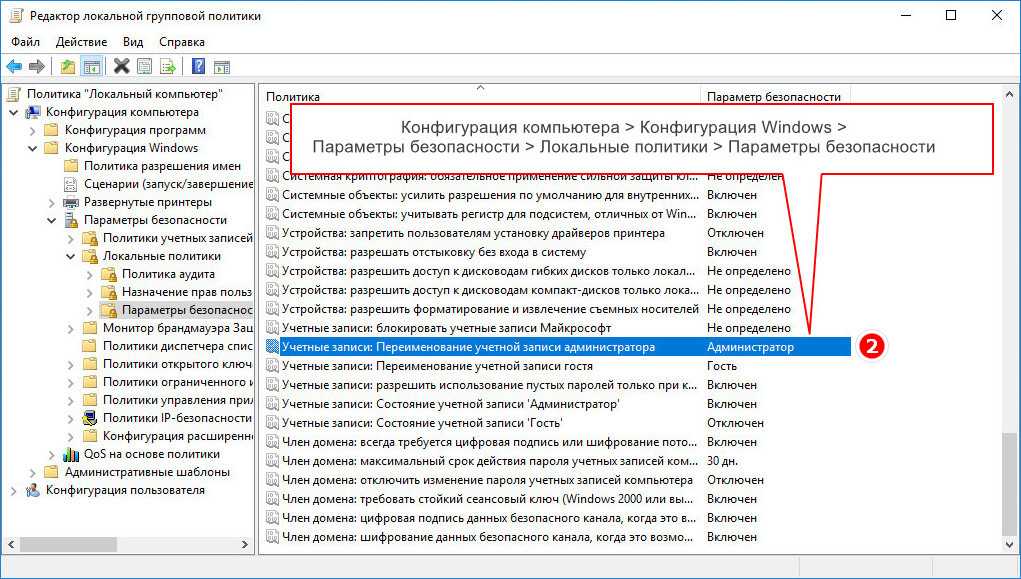Click the Delete (X) toolbar icon
This screenshot has width=1021, height=579.
[122, 66]
